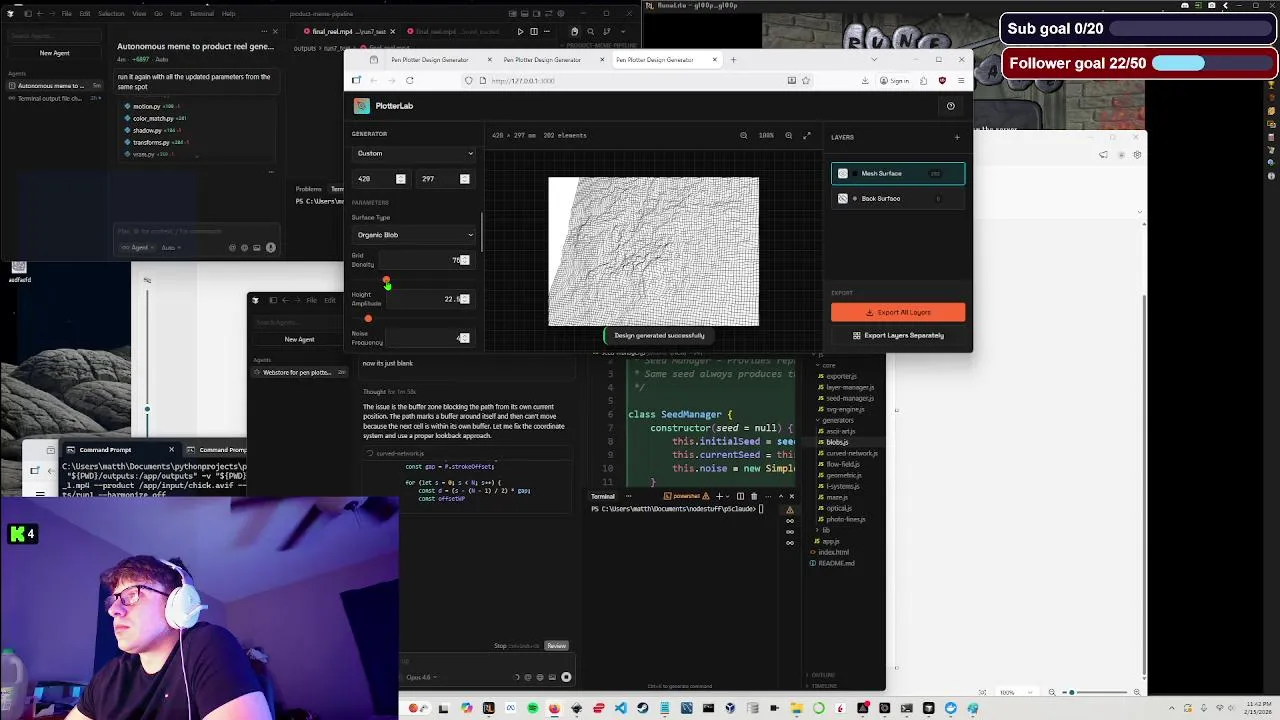
Task: Open the PlotterLab help icon
Action: click(950, 106)
